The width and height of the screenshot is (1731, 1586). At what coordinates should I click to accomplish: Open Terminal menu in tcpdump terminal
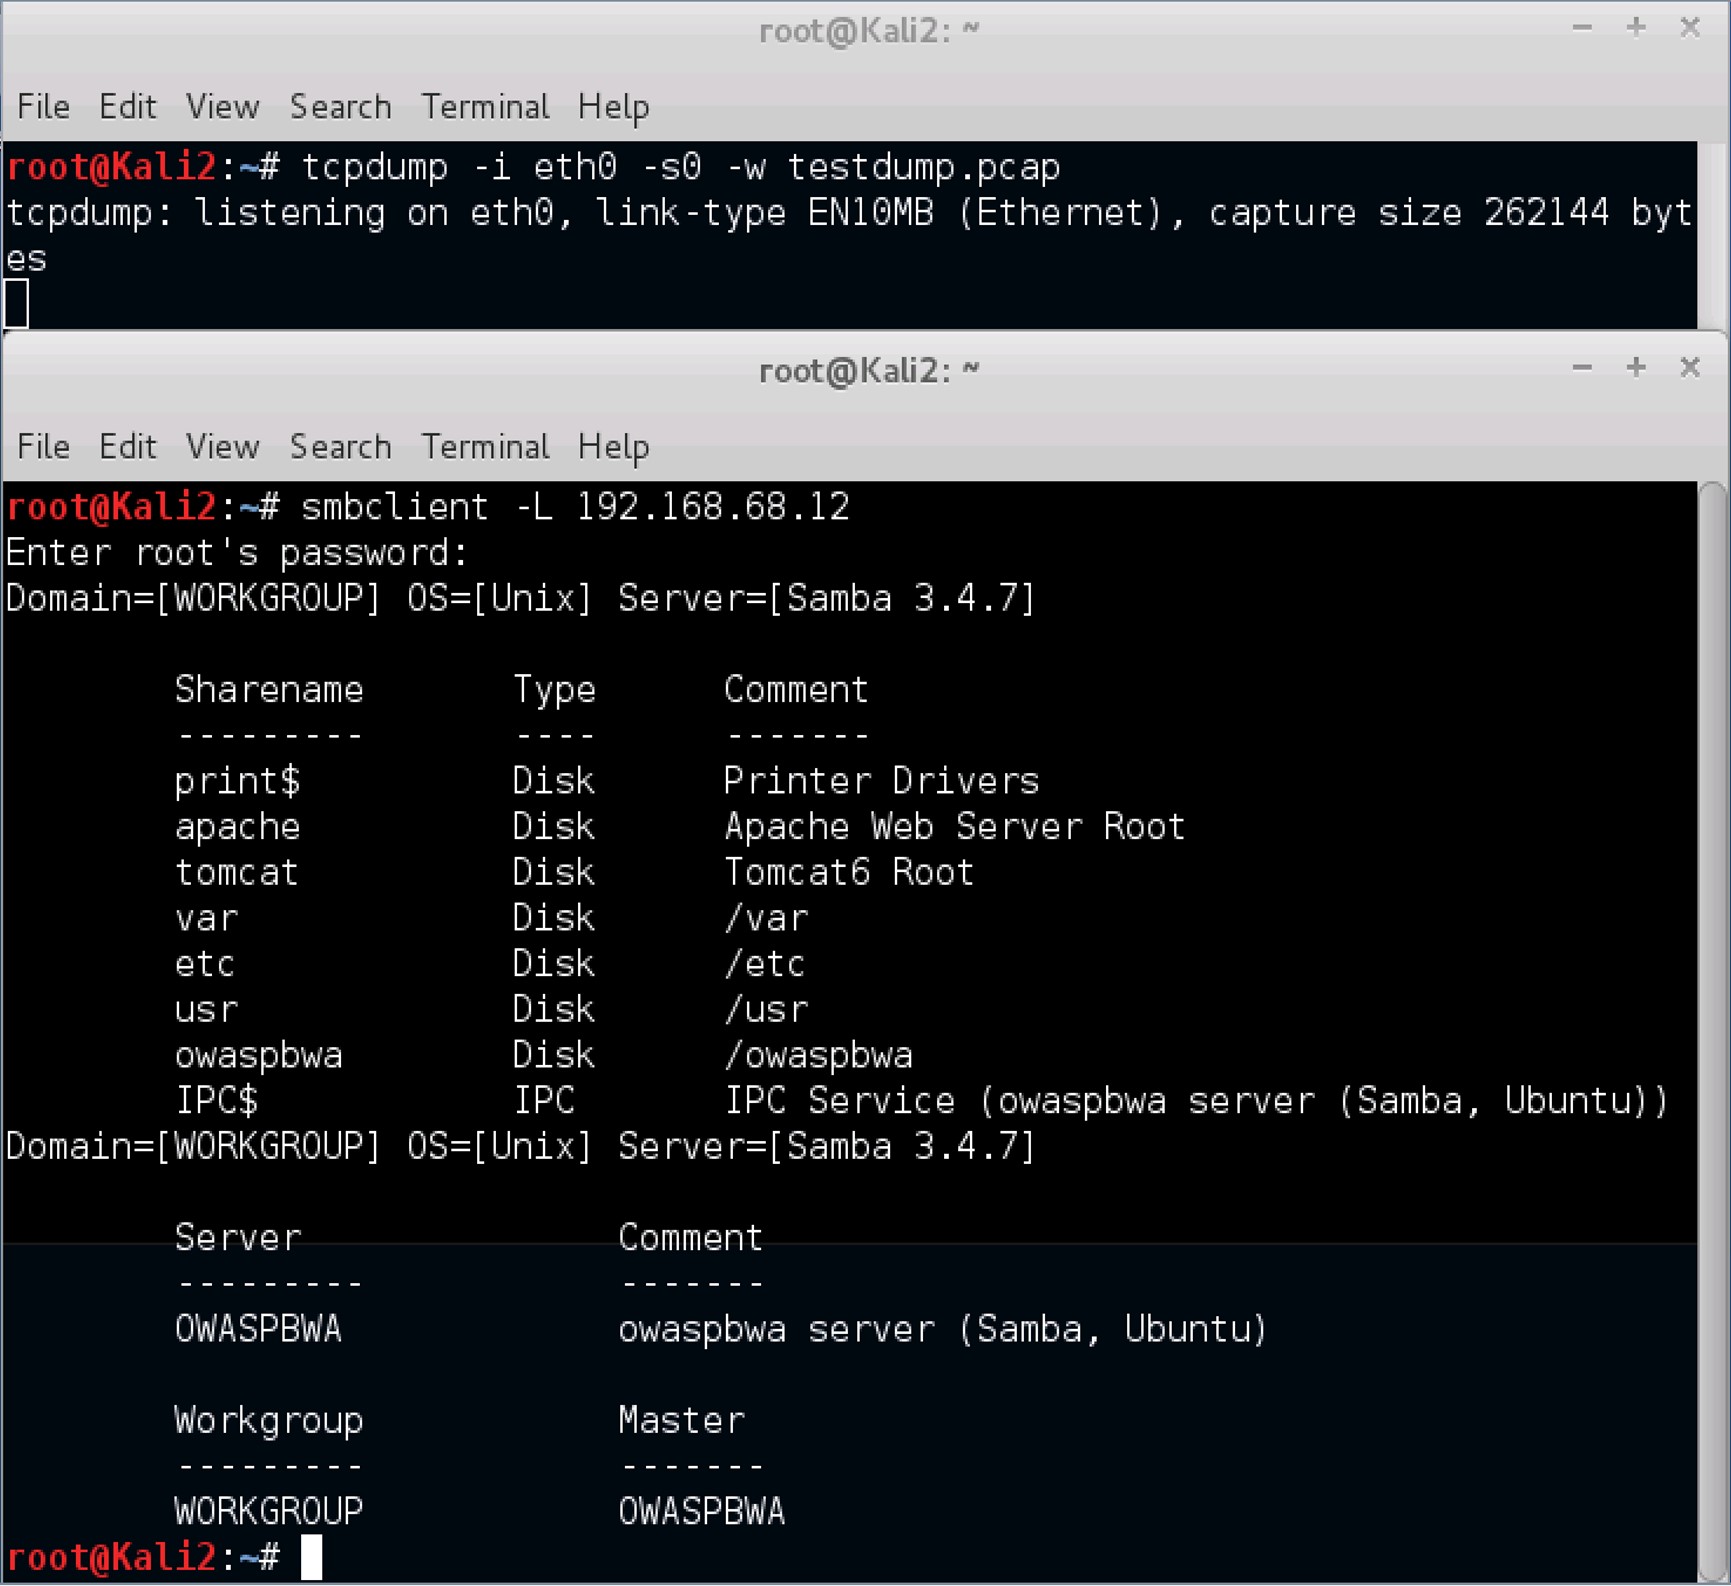point(485,107)
